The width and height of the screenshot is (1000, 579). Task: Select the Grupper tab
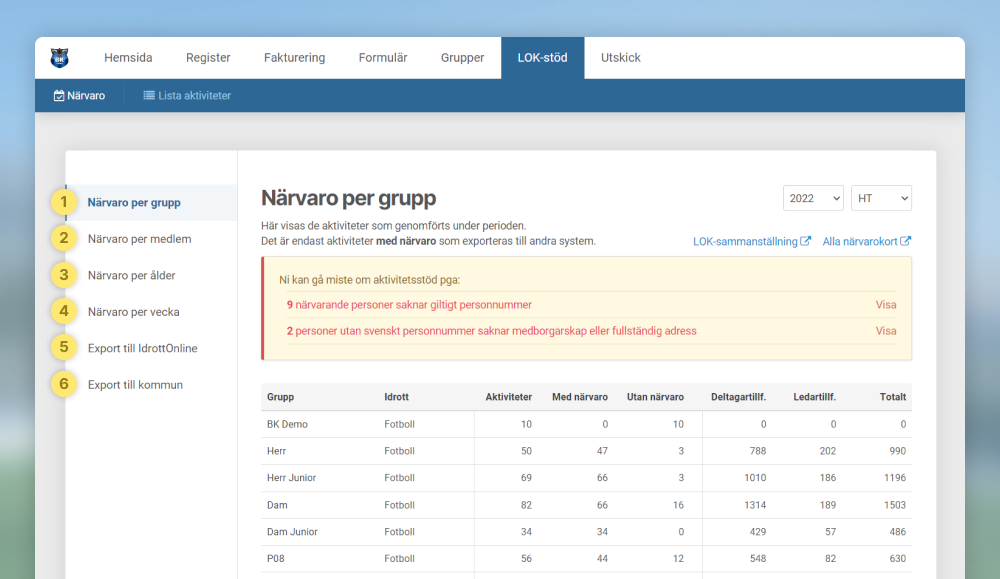[x=462, y=57]
